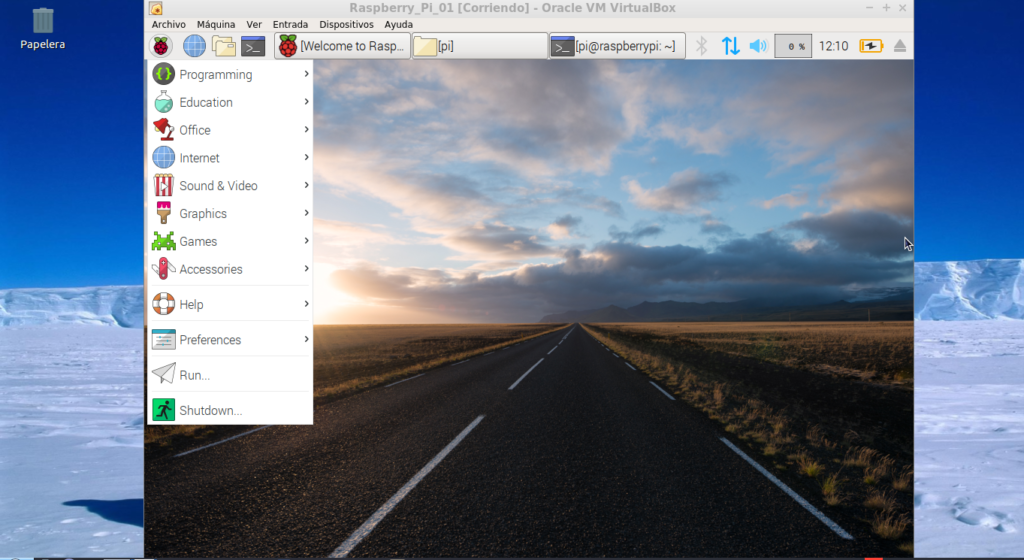1024x560 pixels.
Task: Click the Bluetooth tray icon
Action: 701,46
